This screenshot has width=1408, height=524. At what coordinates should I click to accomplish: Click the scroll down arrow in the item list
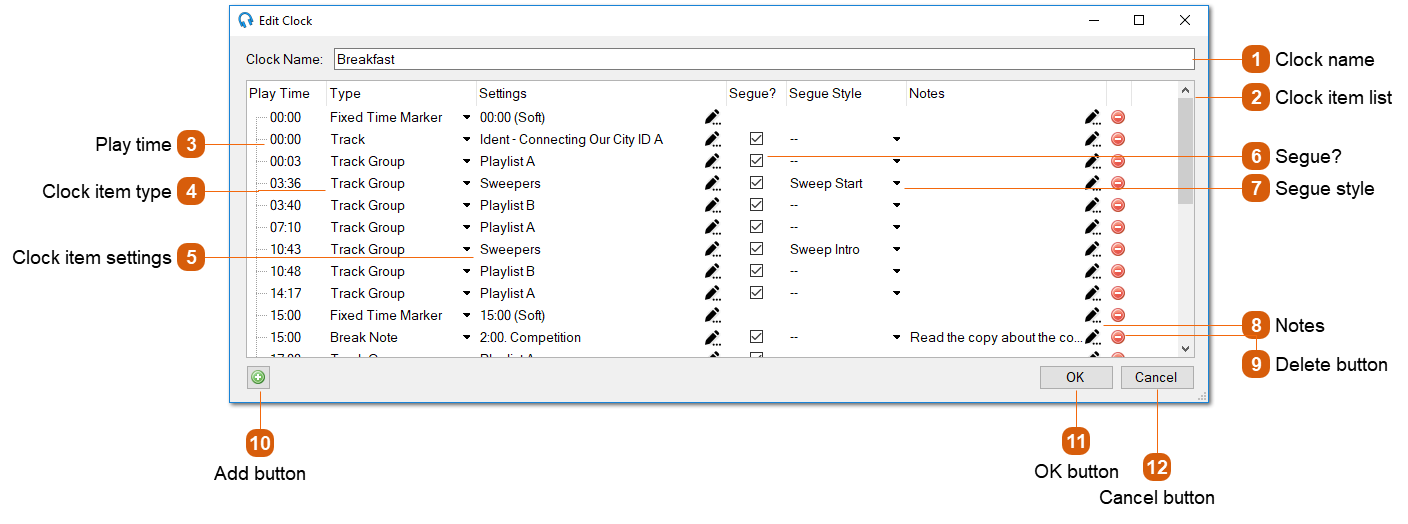pyautogui.click(x=1185, y=348)
